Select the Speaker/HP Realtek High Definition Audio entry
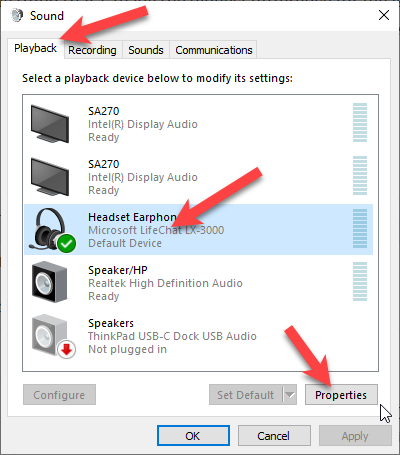 point(199,282)
